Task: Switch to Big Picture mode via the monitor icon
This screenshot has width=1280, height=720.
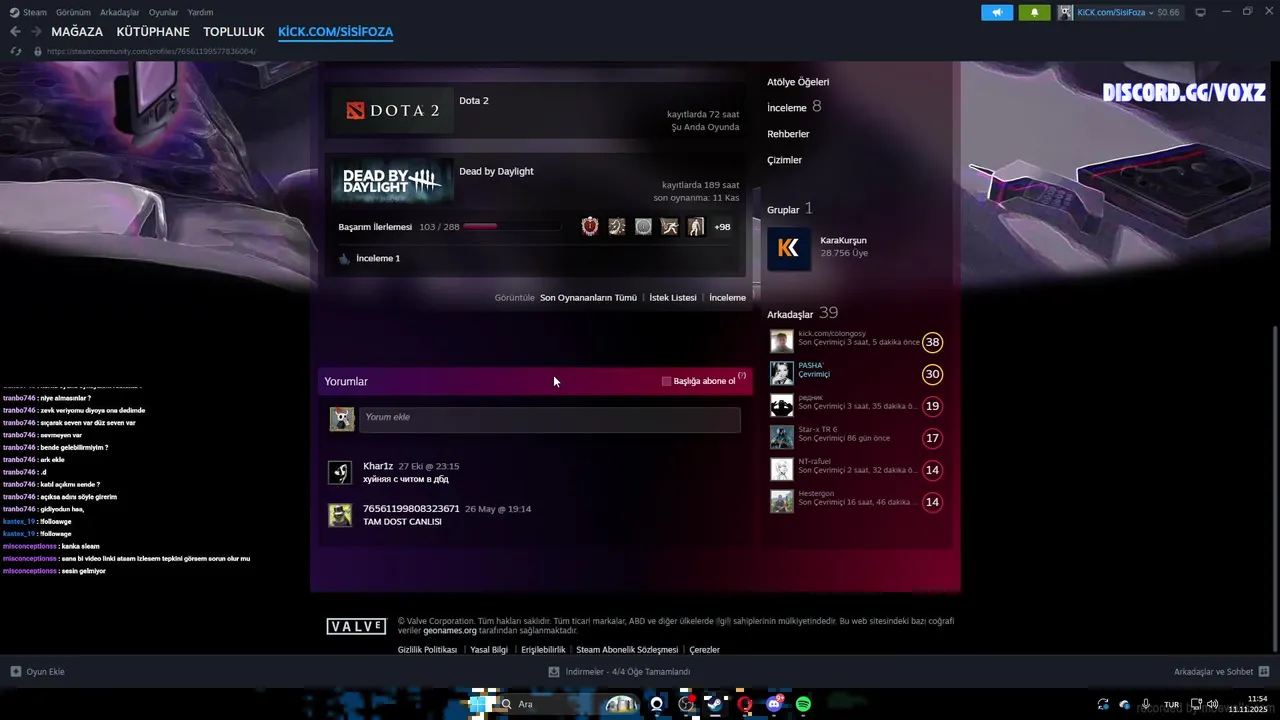Action: tap(1200, 12)
